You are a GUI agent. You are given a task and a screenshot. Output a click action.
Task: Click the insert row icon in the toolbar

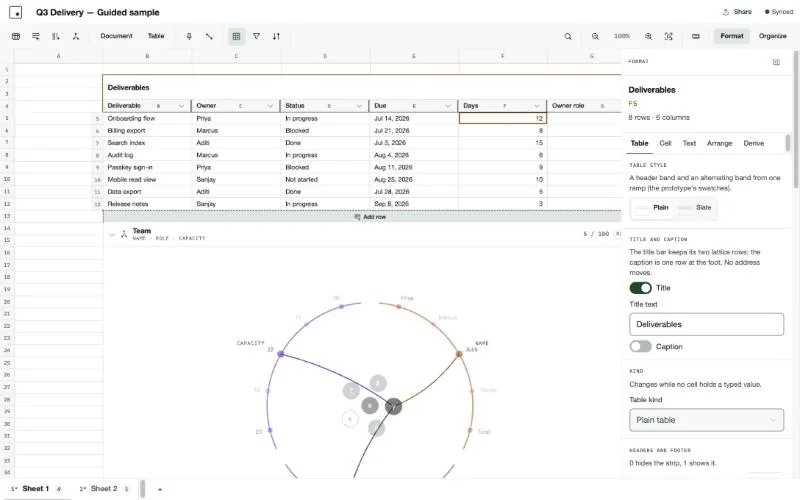click(x=36, y=36)
